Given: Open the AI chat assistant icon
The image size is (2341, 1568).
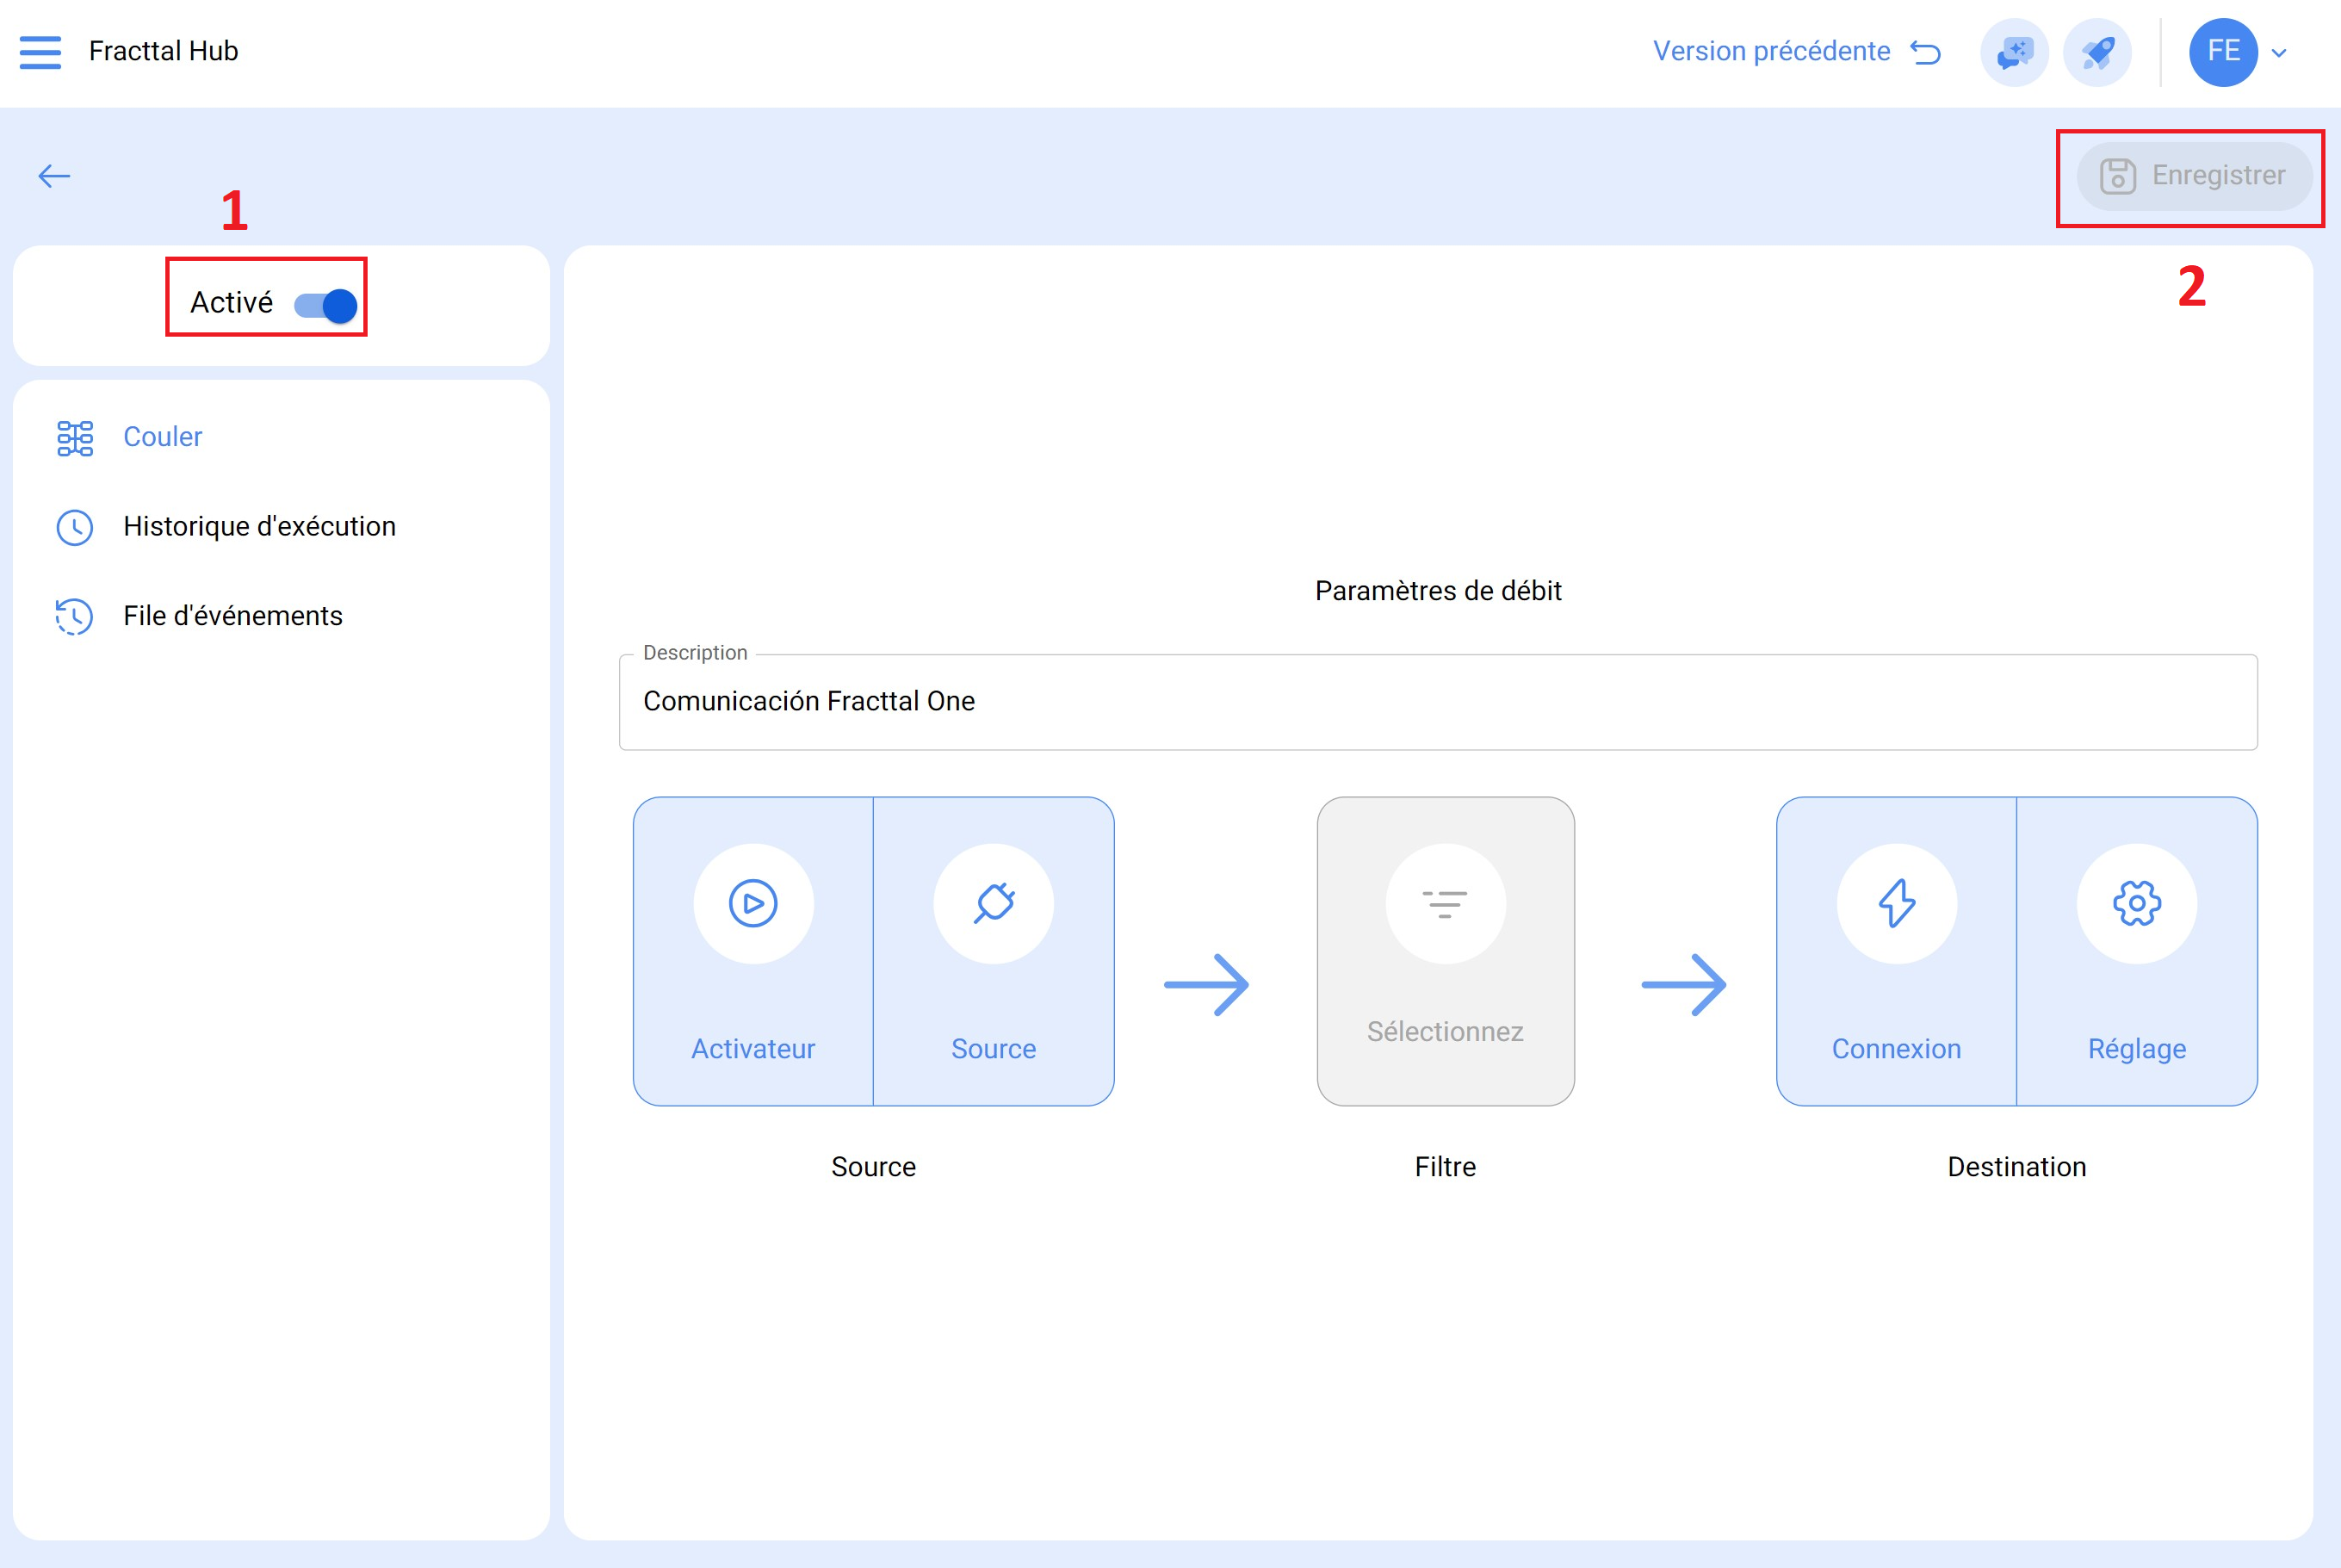Looking at the screenshot, I should (2014, 52).
